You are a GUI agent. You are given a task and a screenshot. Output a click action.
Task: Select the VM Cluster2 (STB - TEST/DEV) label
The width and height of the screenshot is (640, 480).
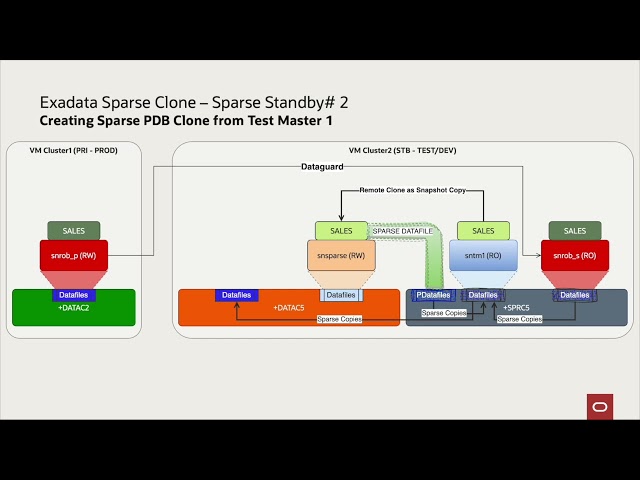[x=402, y=150]
